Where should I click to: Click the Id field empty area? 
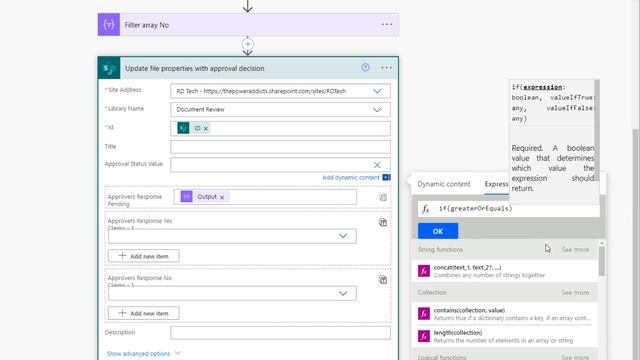pos(300,128)
